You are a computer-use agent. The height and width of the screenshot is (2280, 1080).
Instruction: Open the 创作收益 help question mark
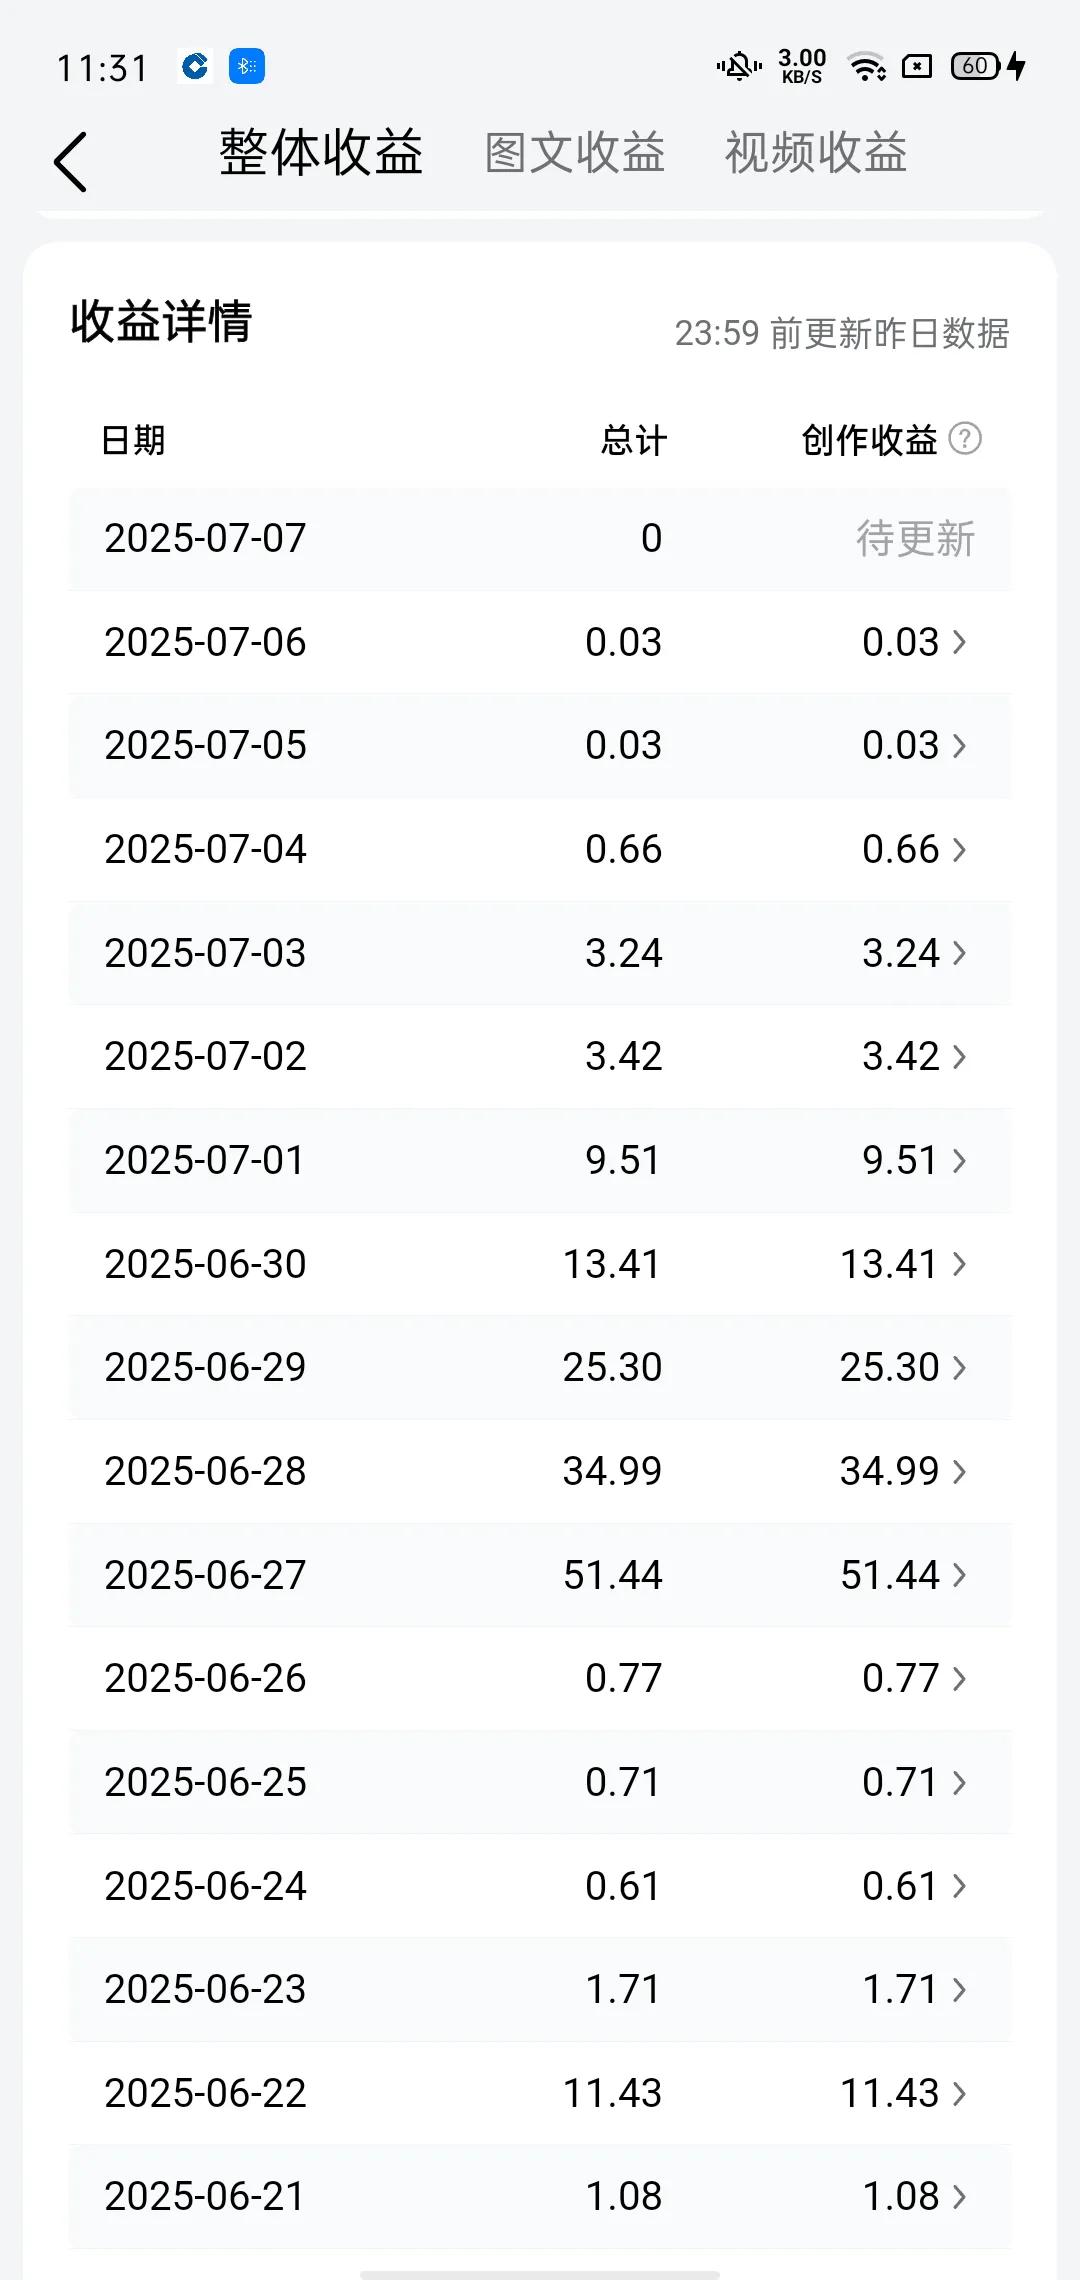(965, 438)
